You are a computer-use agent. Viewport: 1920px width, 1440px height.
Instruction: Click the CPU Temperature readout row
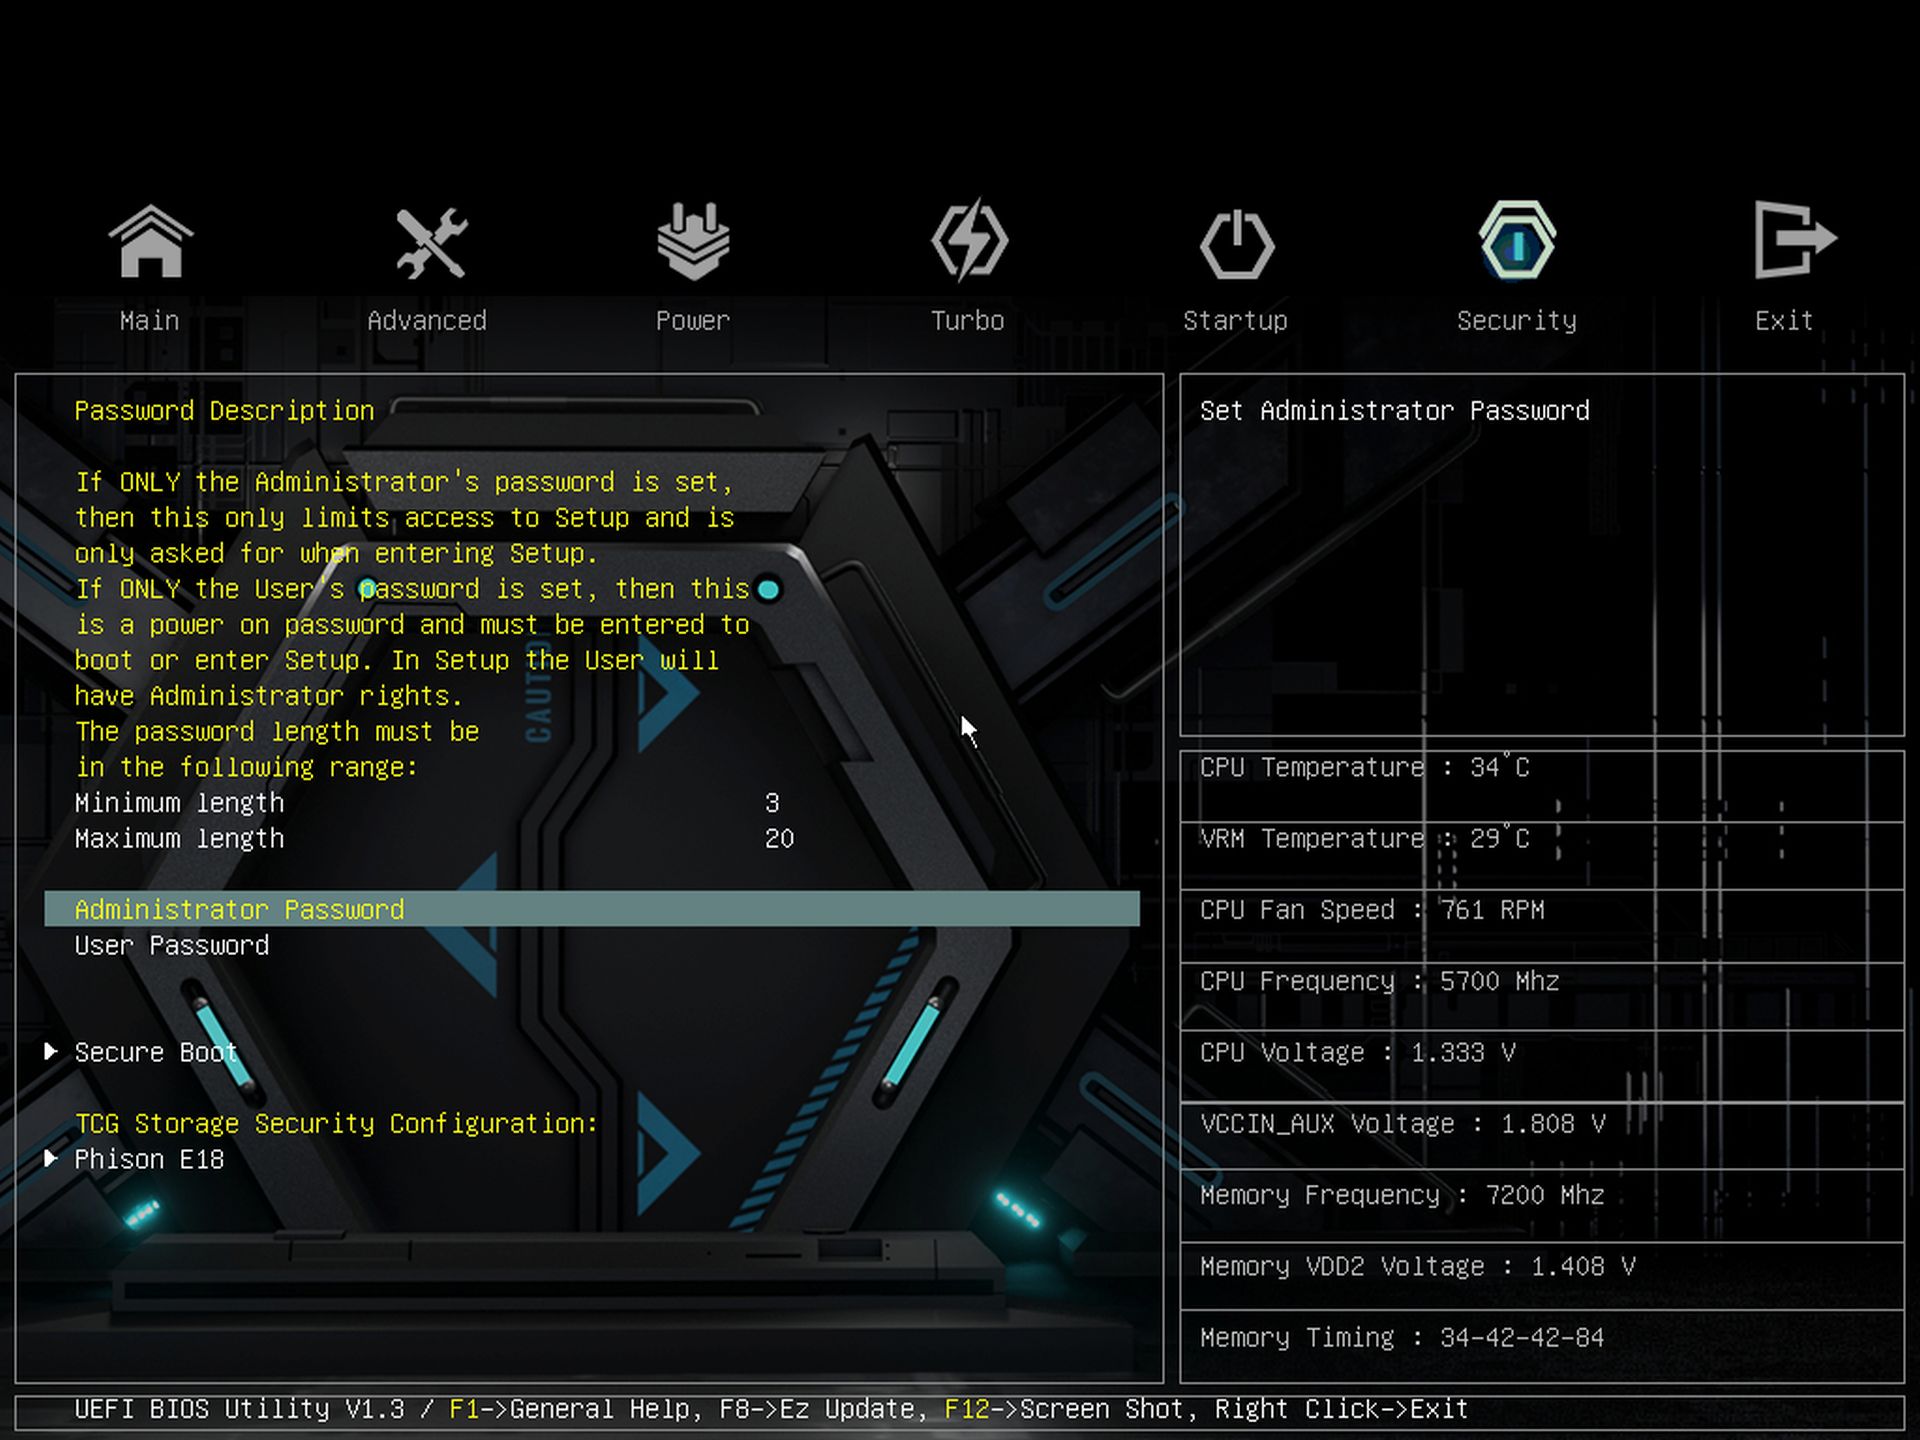pos(1364,768)
